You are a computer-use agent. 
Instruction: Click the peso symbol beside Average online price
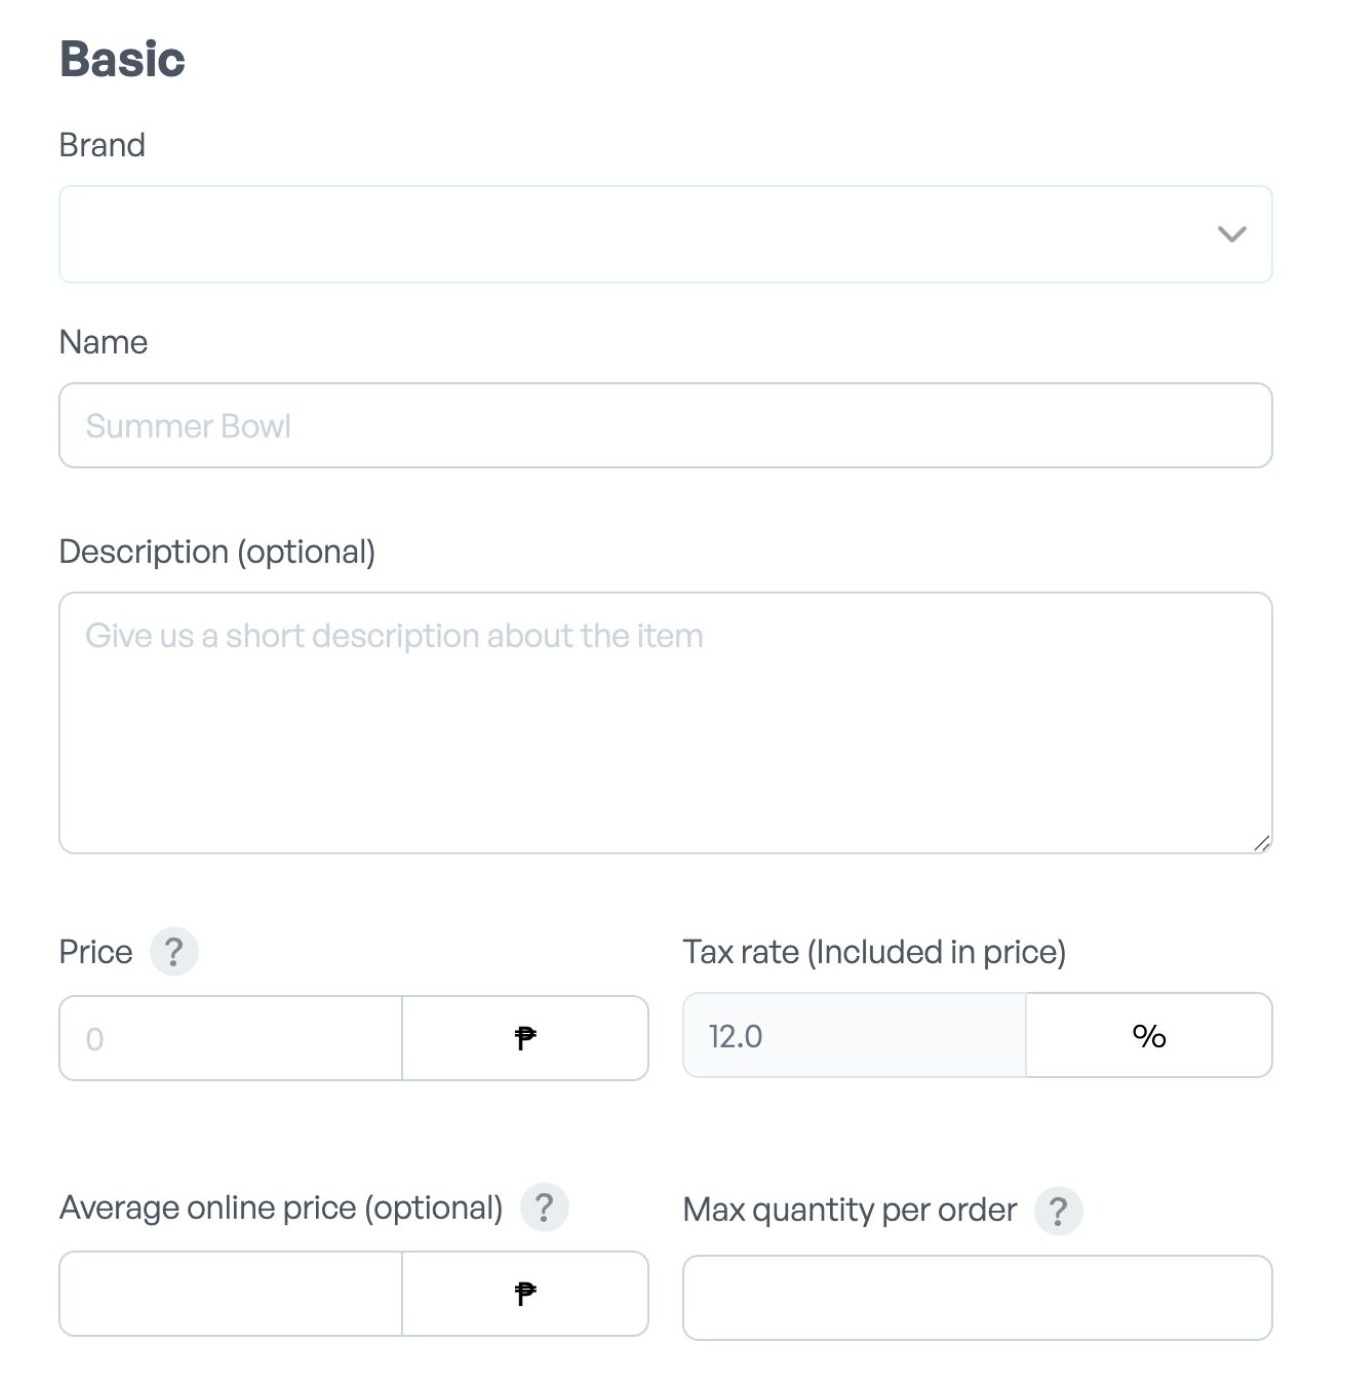click(525, 1294)
